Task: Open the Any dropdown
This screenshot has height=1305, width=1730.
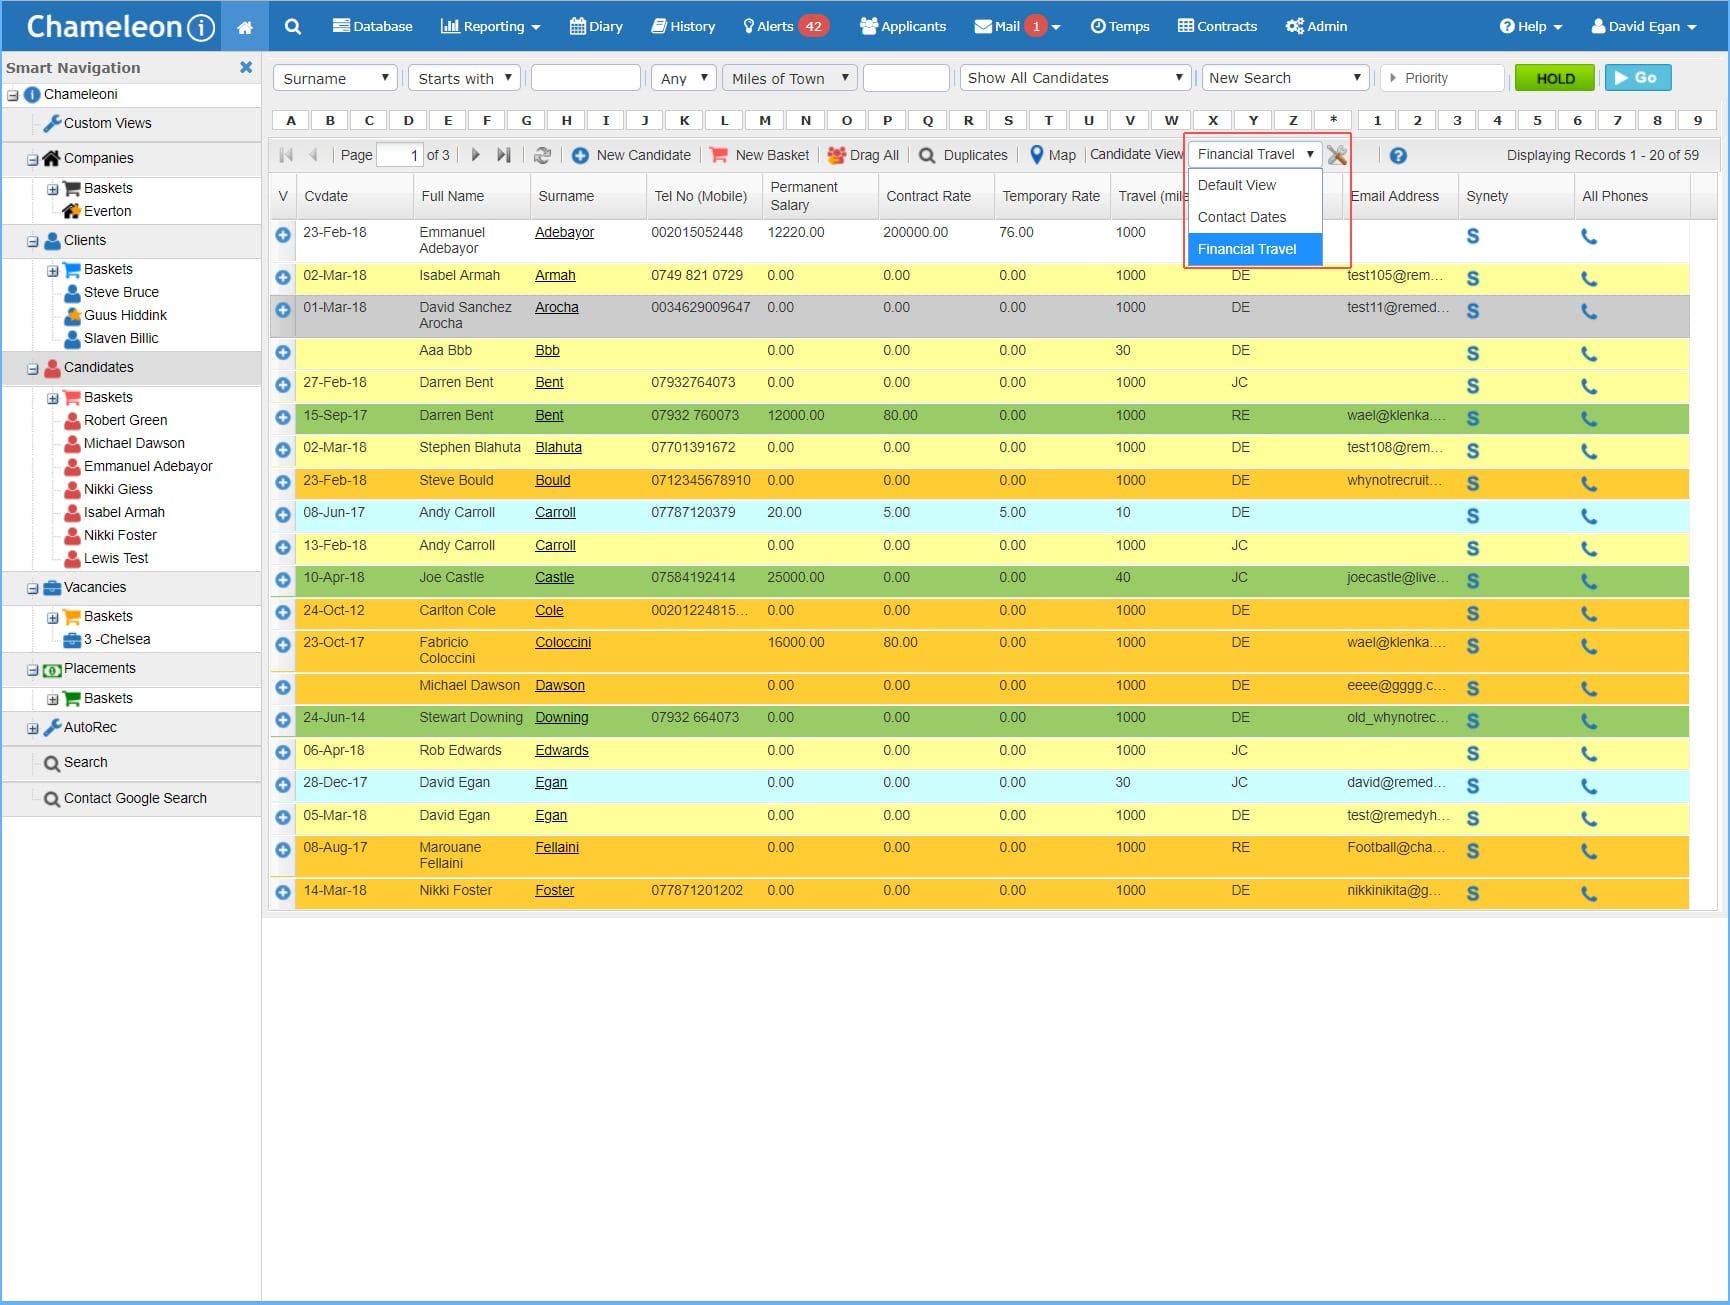Action: [x=684, y=78]
